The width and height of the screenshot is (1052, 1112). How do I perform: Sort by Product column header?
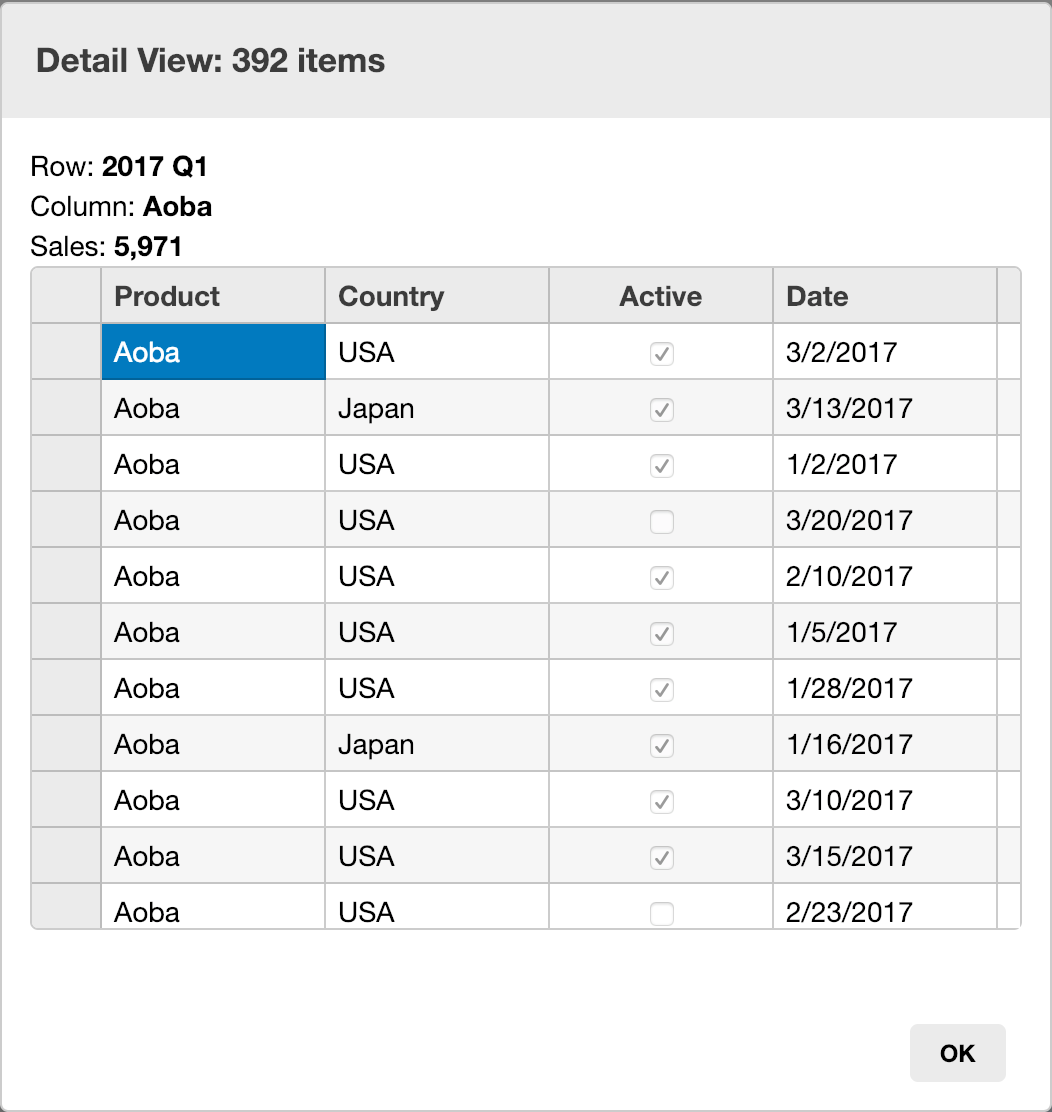212,296
